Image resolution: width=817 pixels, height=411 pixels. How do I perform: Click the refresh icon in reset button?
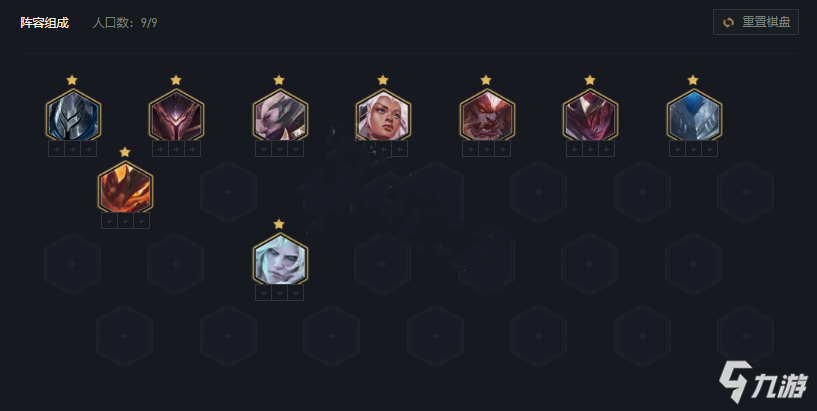click(x=728, y=22)
